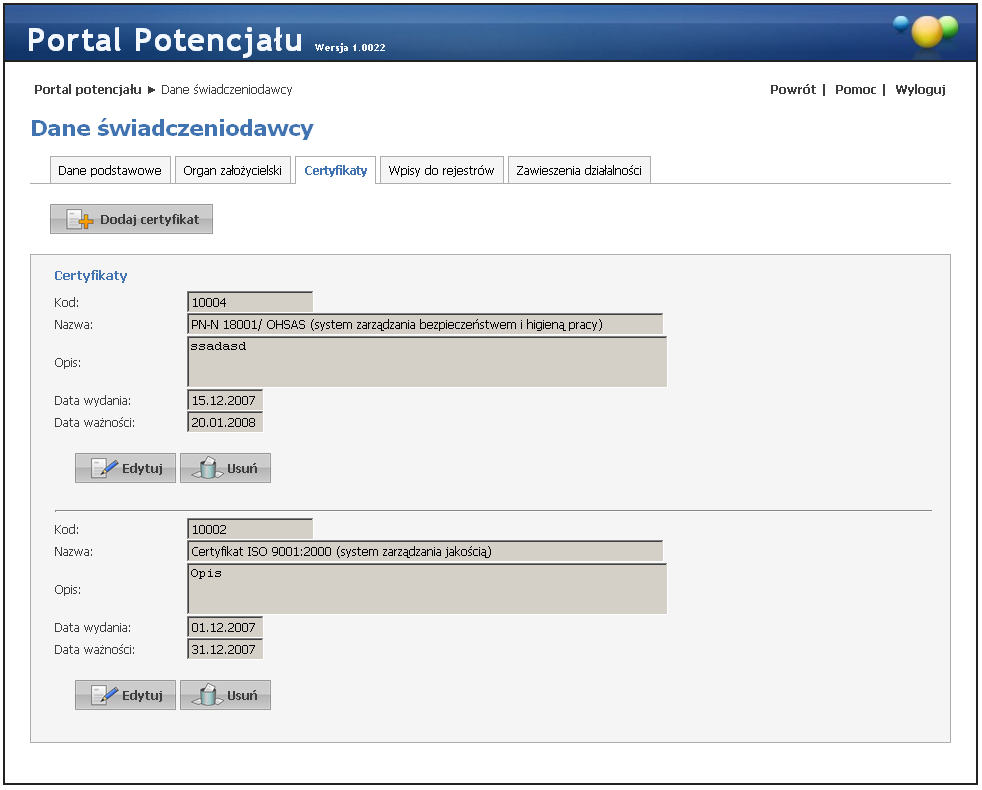
Task: Click the trash bin icon for certificate 10004
Action: click(207, 468)
